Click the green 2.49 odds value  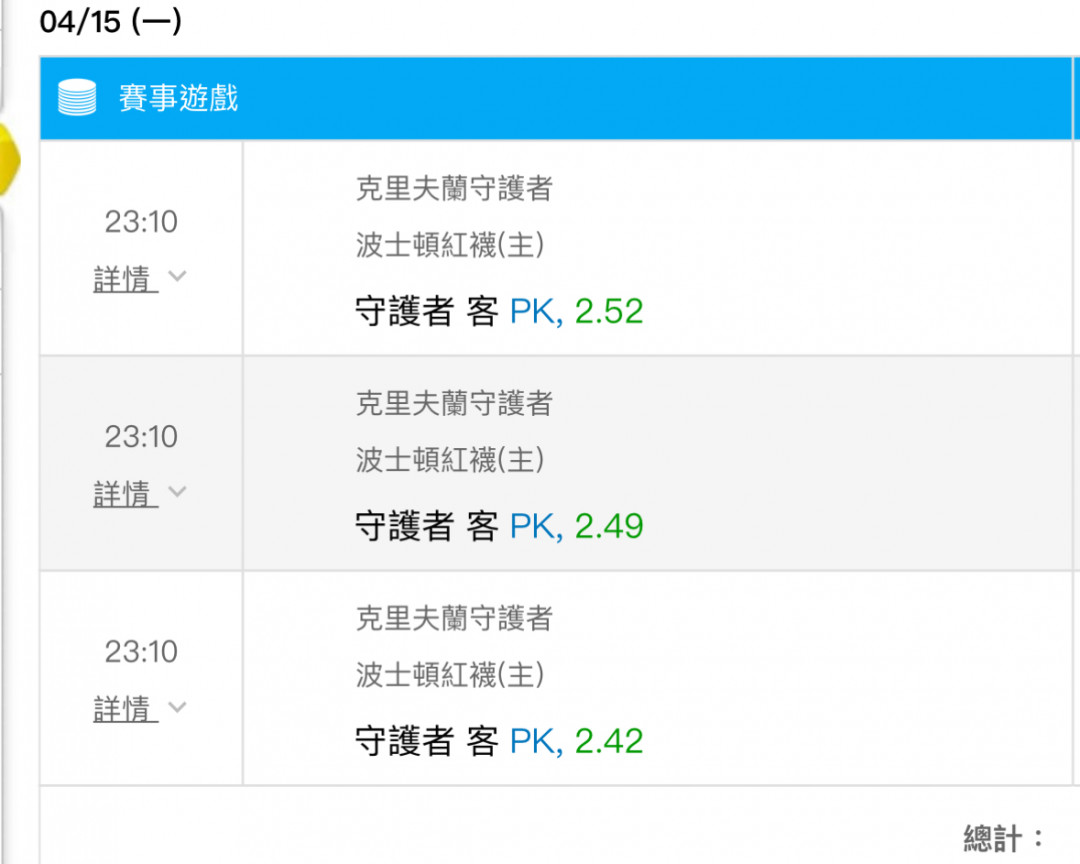point(609,526)
